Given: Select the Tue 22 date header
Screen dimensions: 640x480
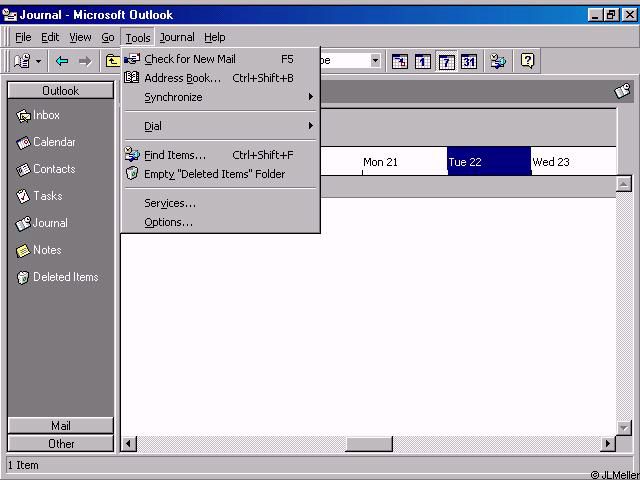Looking at the screenshot, I should coord(488,162).
